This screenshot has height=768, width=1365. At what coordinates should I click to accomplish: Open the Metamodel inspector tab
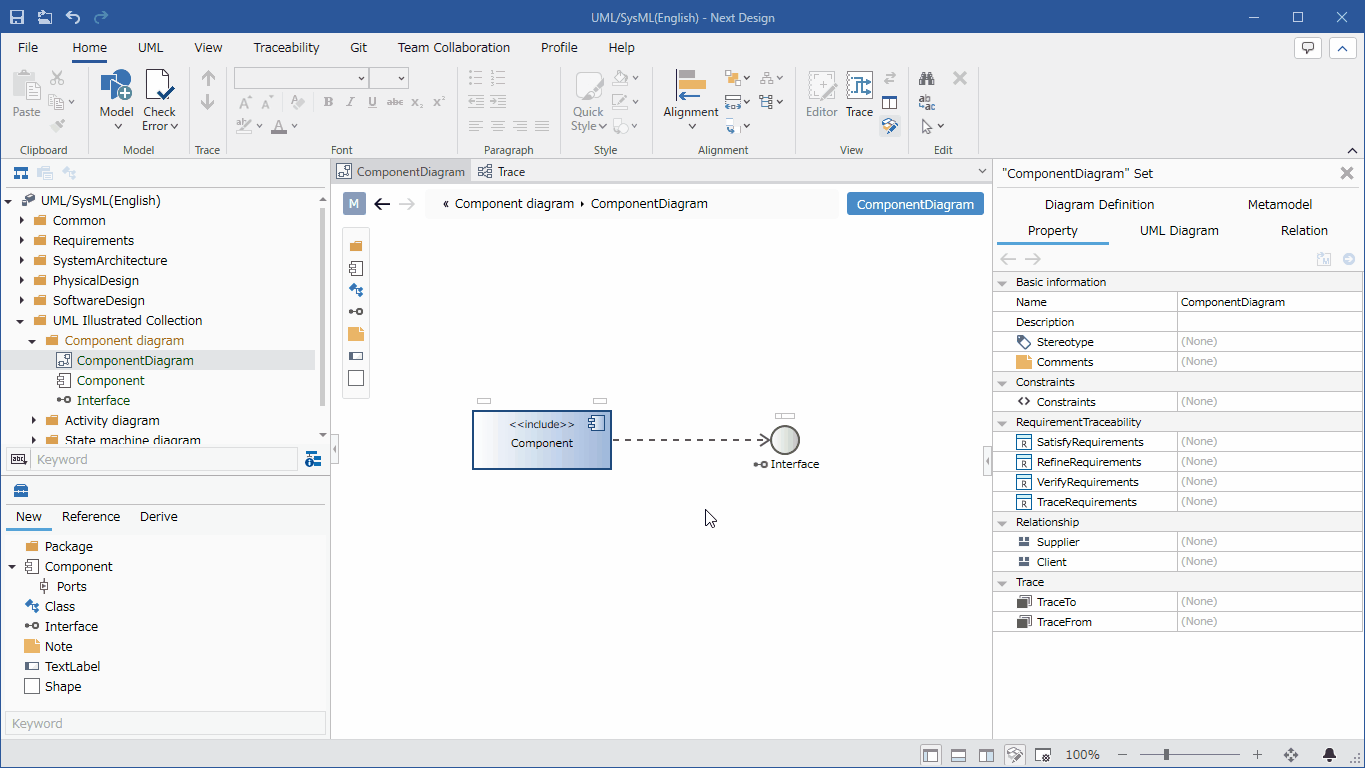point(1279,204)
